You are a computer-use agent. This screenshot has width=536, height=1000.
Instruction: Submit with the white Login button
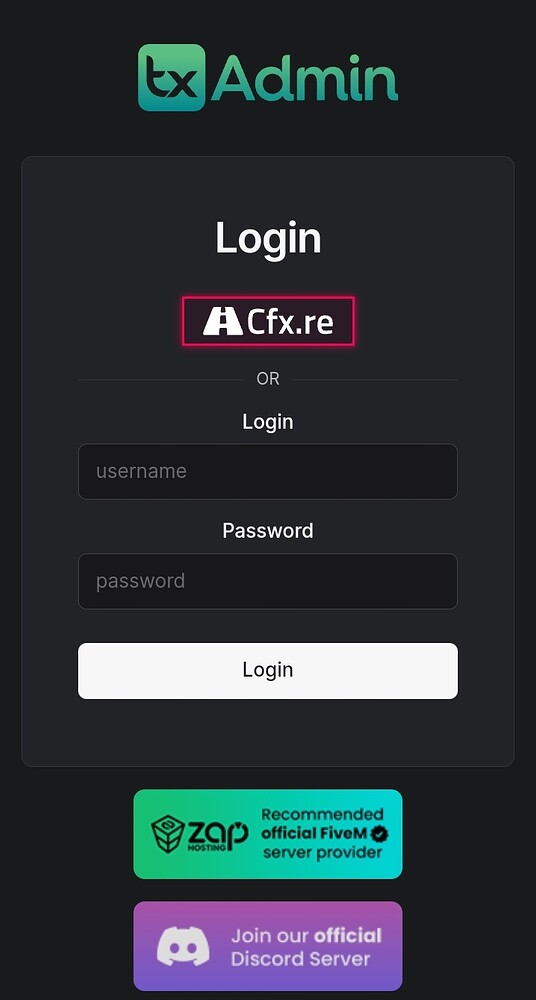268,670
